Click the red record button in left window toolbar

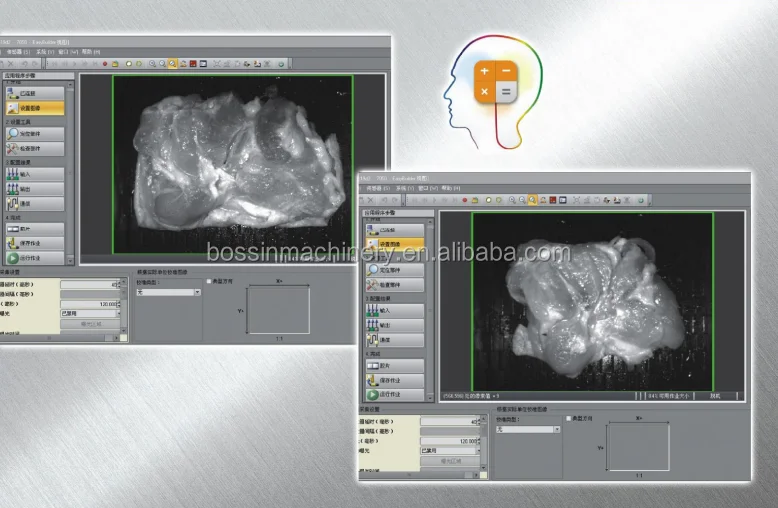[105, 63]
